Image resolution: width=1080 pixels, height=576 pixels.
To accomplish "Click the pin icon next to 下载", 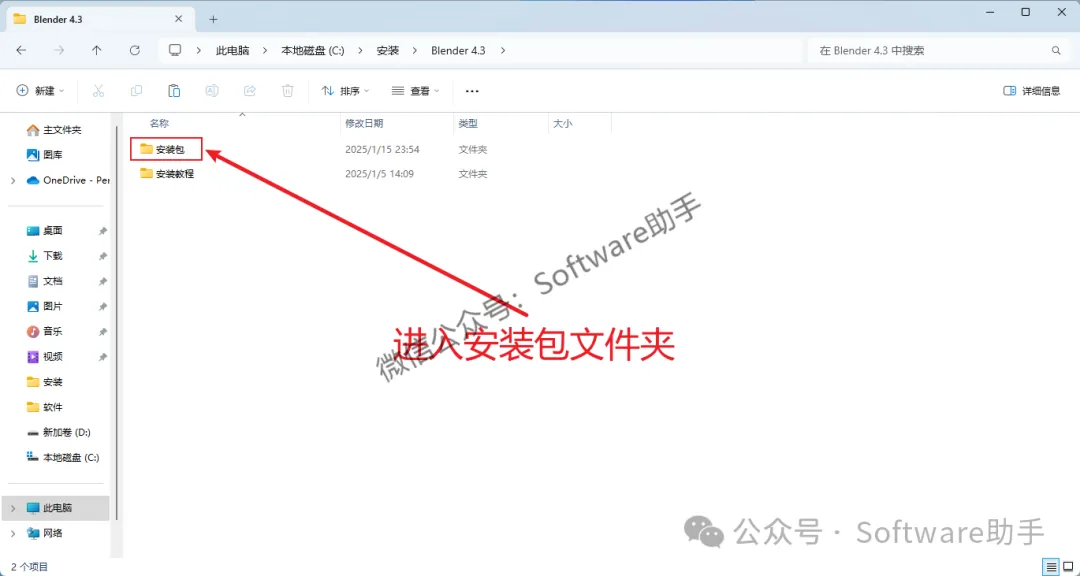I will (103, 256).
